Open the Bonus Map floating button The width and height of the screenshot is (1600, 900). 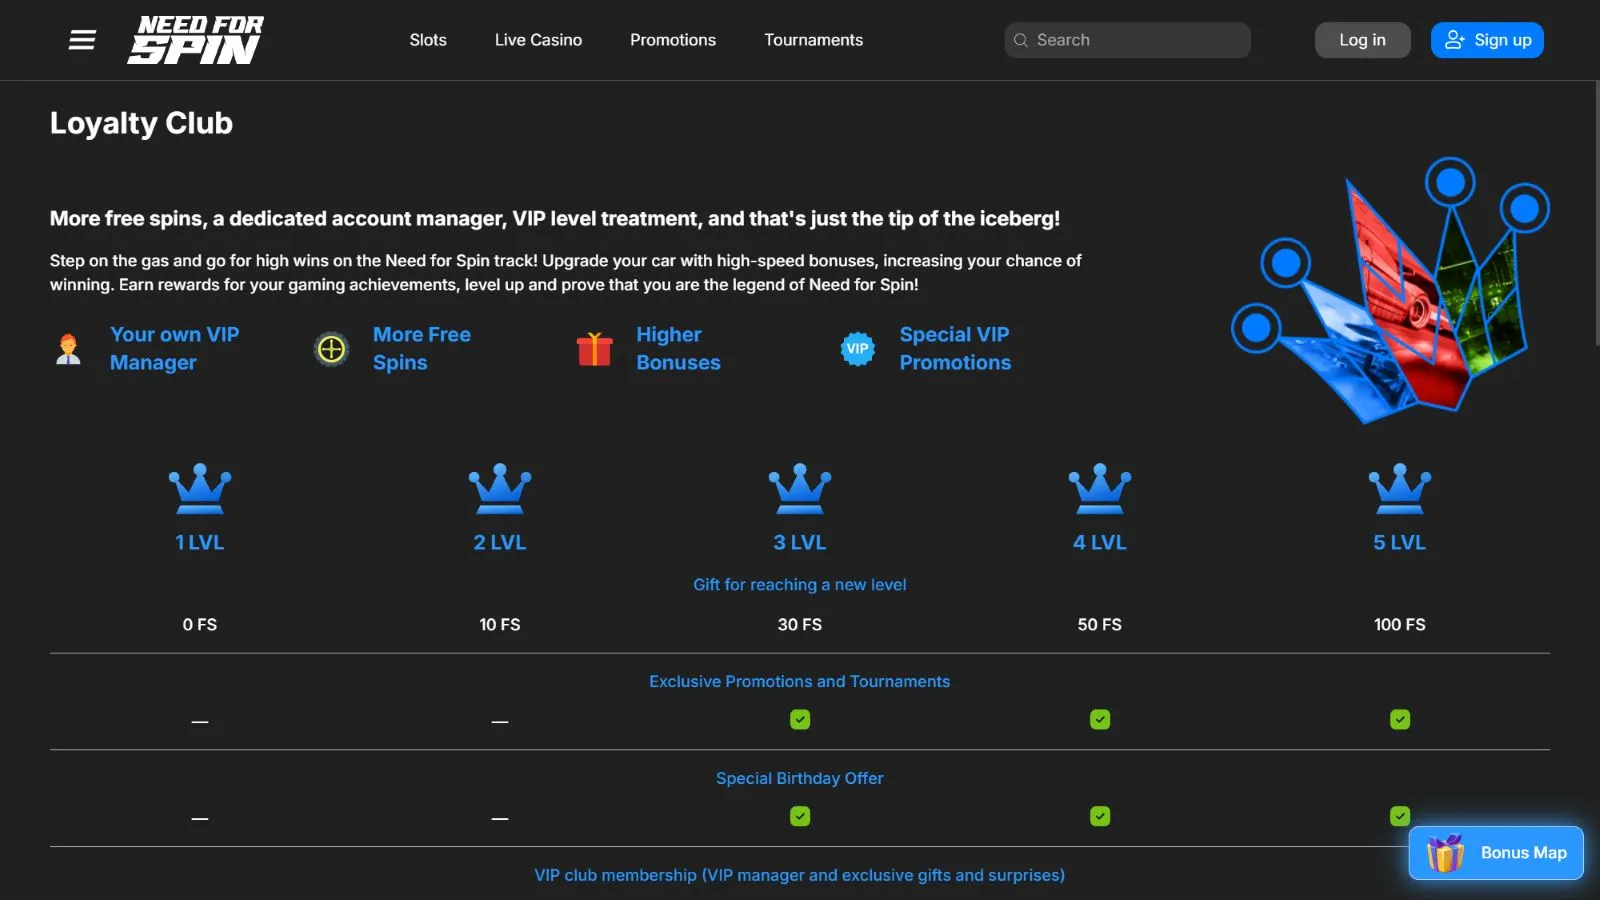pyautogui.click(x=1496, y=853)
